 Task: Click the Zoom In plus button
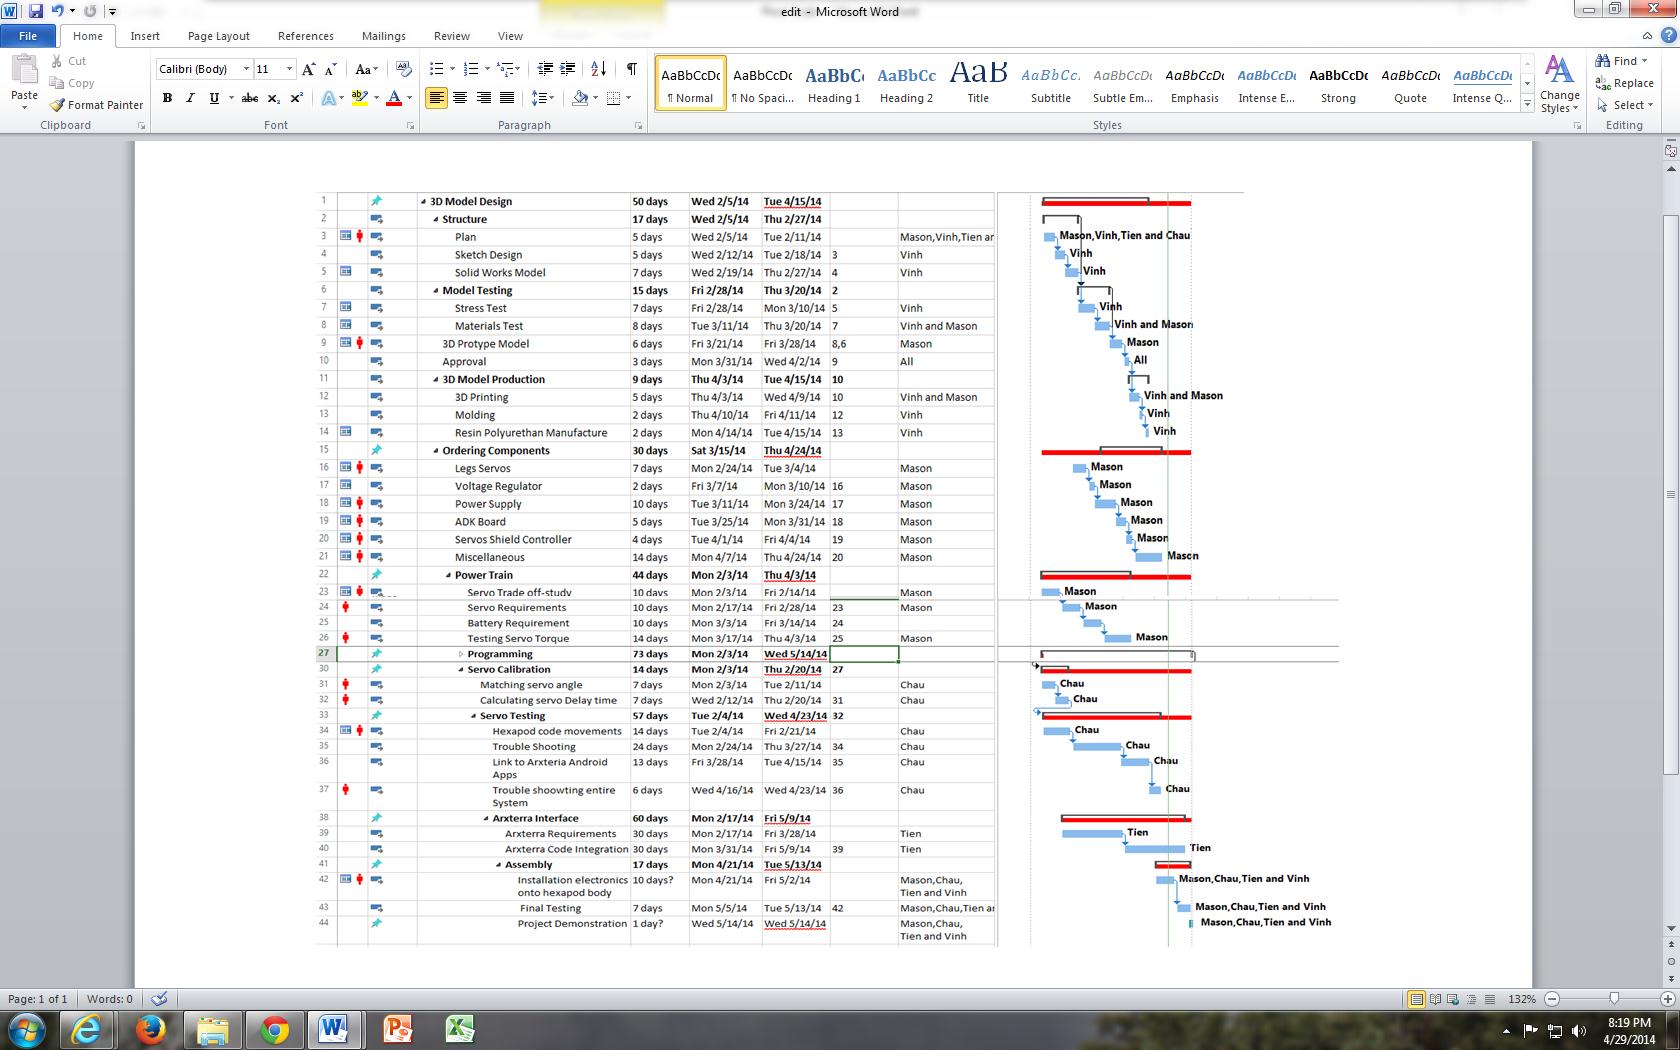[1667, 999]
